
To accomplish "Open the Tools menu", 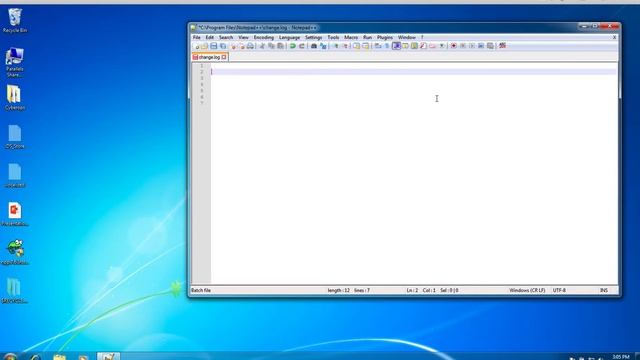I will pyautogui.click(x=333, y=38).
